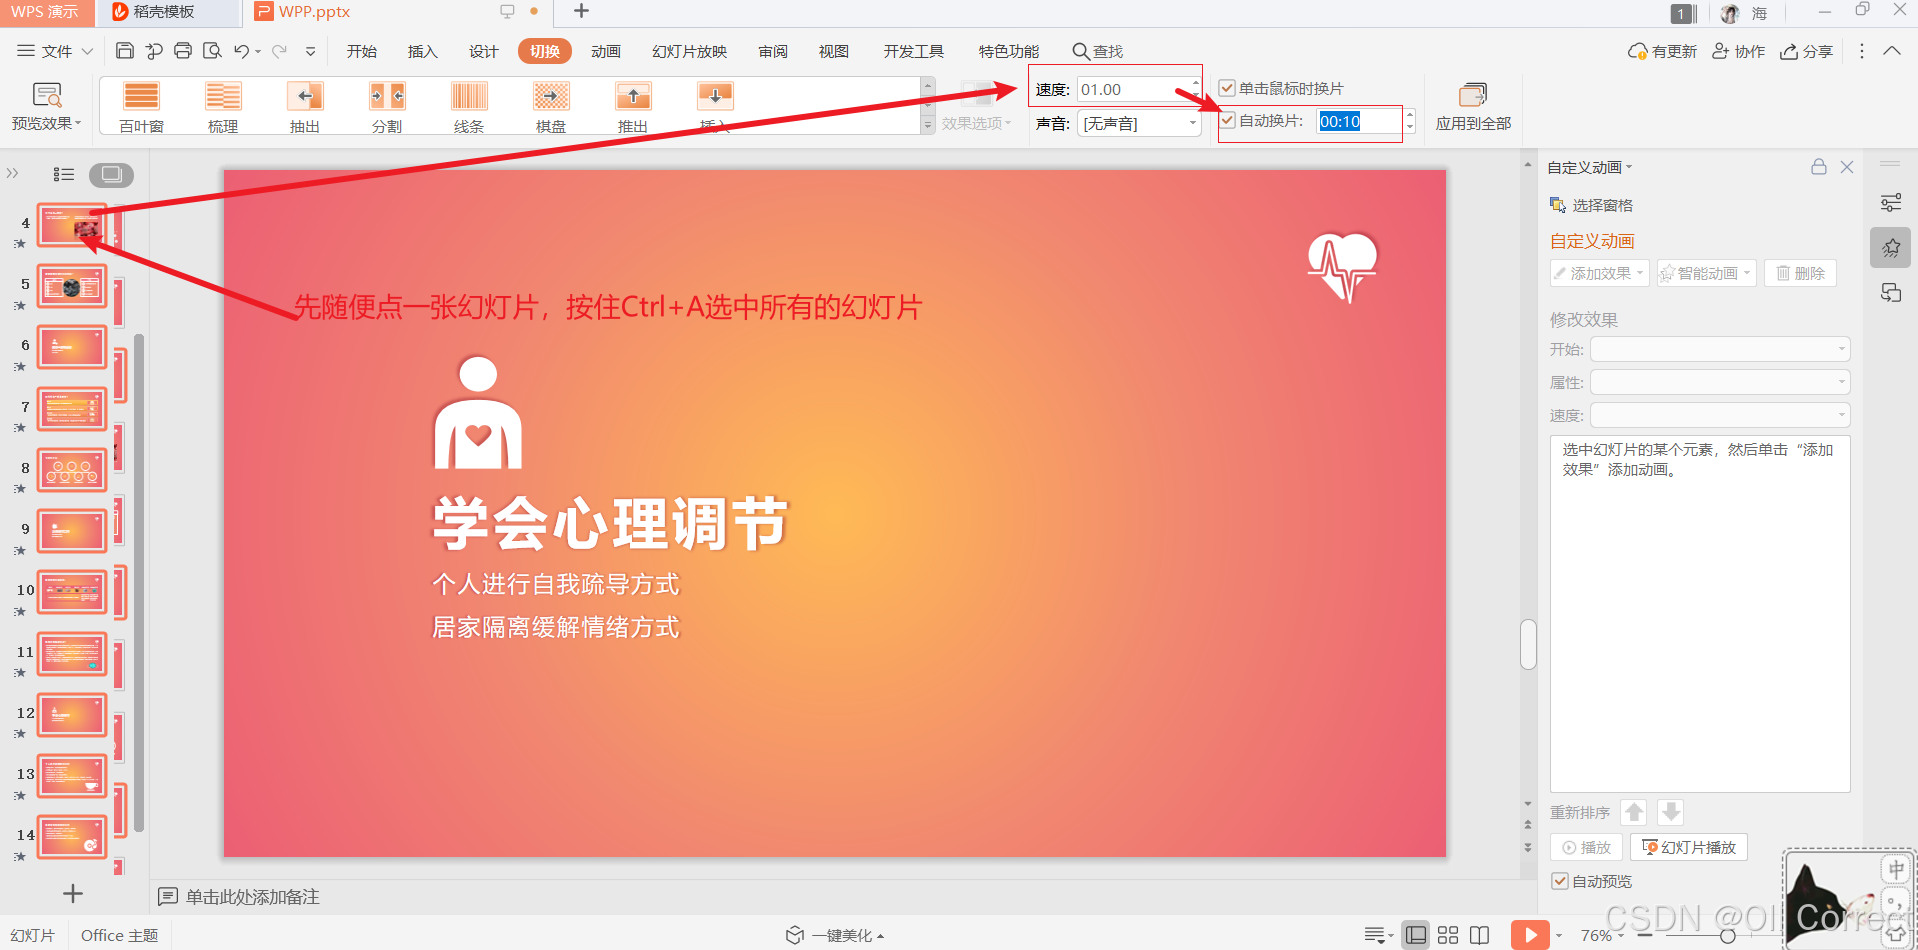This screenshot has width=1918, height=950.
Task: Switch to outline view in slide panel
Action: pos(64,175)
